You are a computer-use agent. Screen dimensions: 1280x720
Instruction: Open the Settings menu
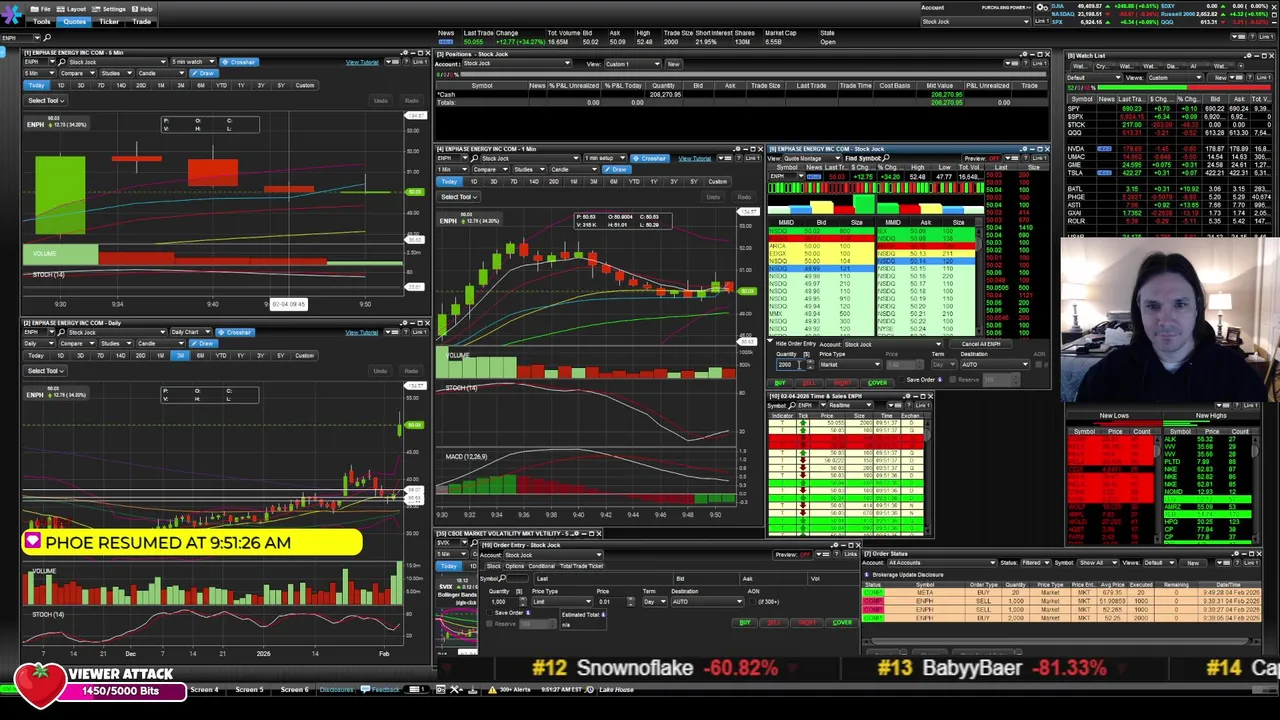[x=108, y=9]
